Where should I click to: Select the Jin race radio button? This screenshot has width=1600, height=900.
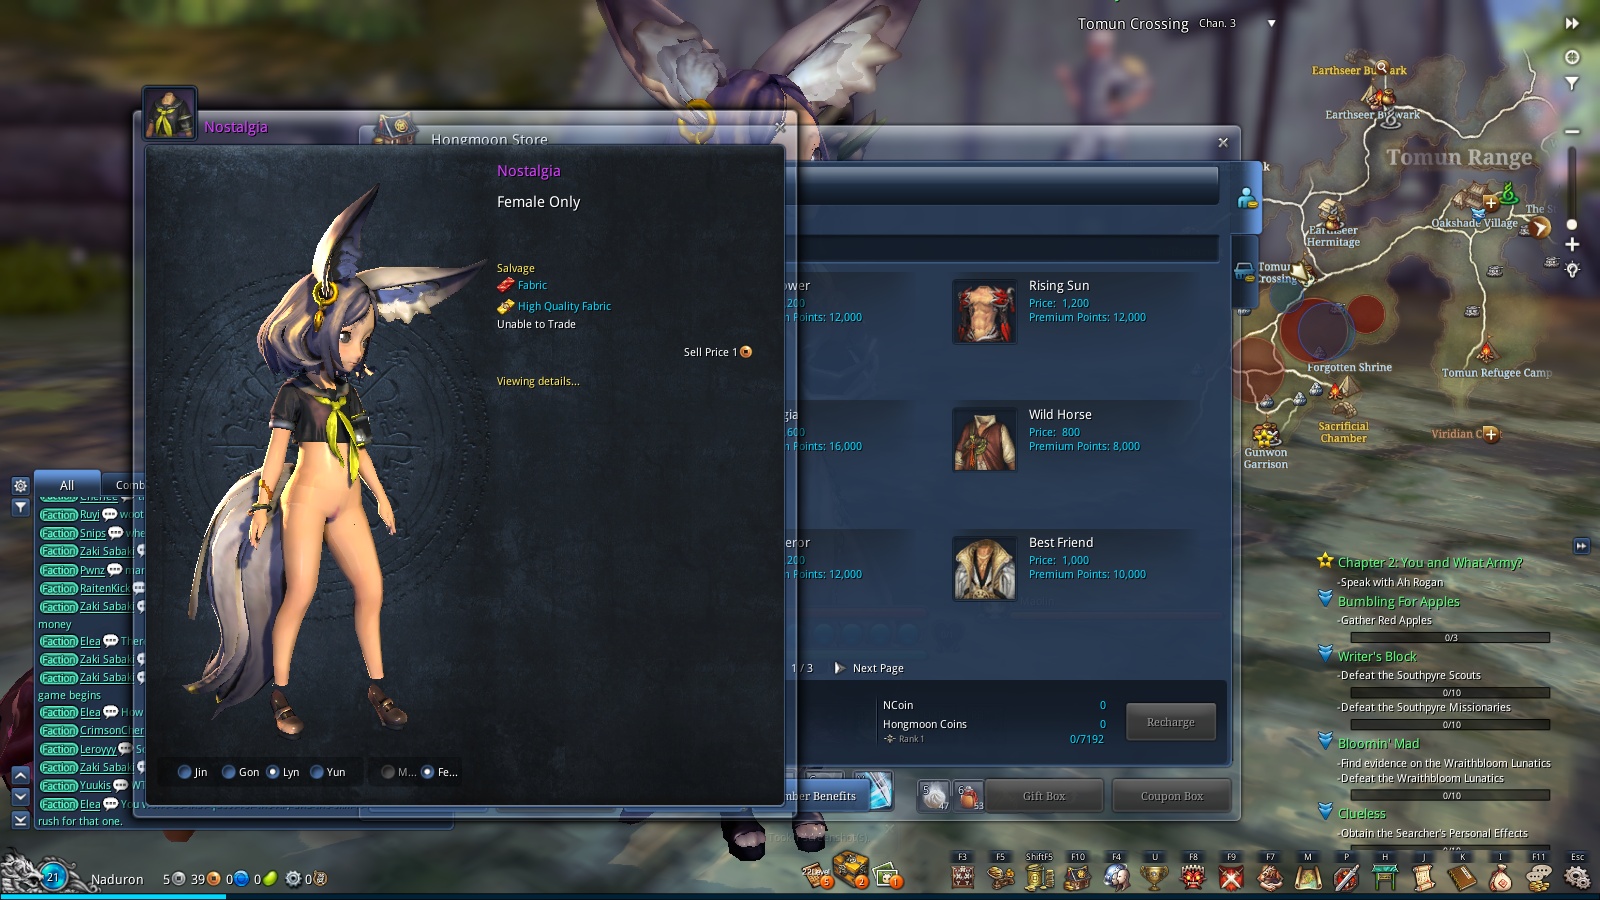pyautogui.click(x=185, y=772)
